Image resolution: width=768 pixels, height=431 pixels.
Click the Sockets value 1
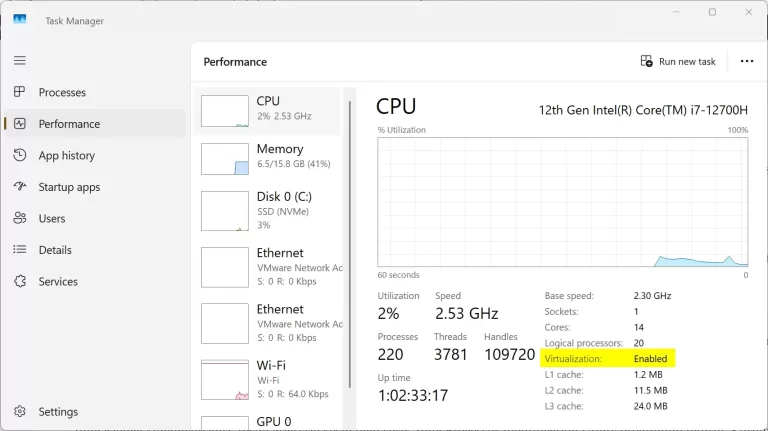636,311
